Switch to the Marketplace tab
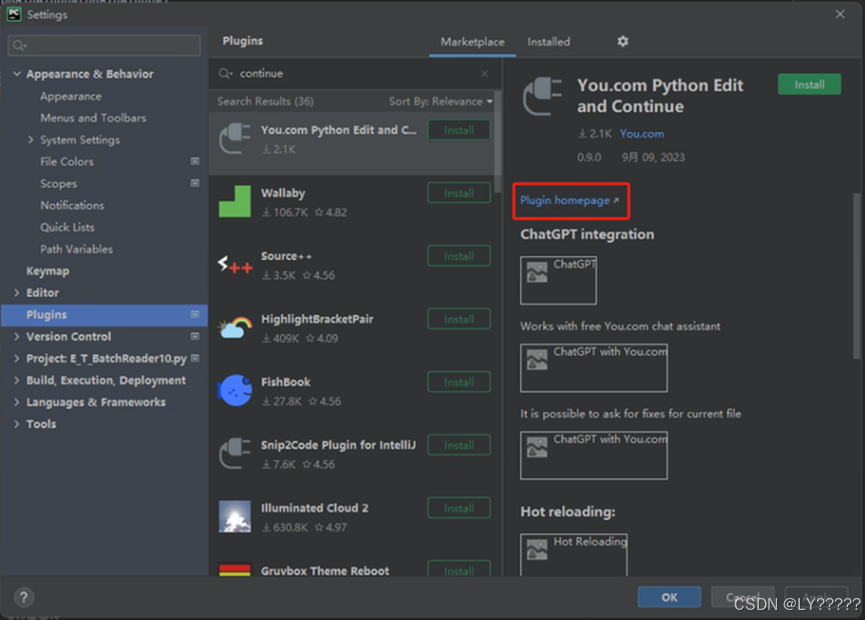The image size is (865, 620). [472, 42]
